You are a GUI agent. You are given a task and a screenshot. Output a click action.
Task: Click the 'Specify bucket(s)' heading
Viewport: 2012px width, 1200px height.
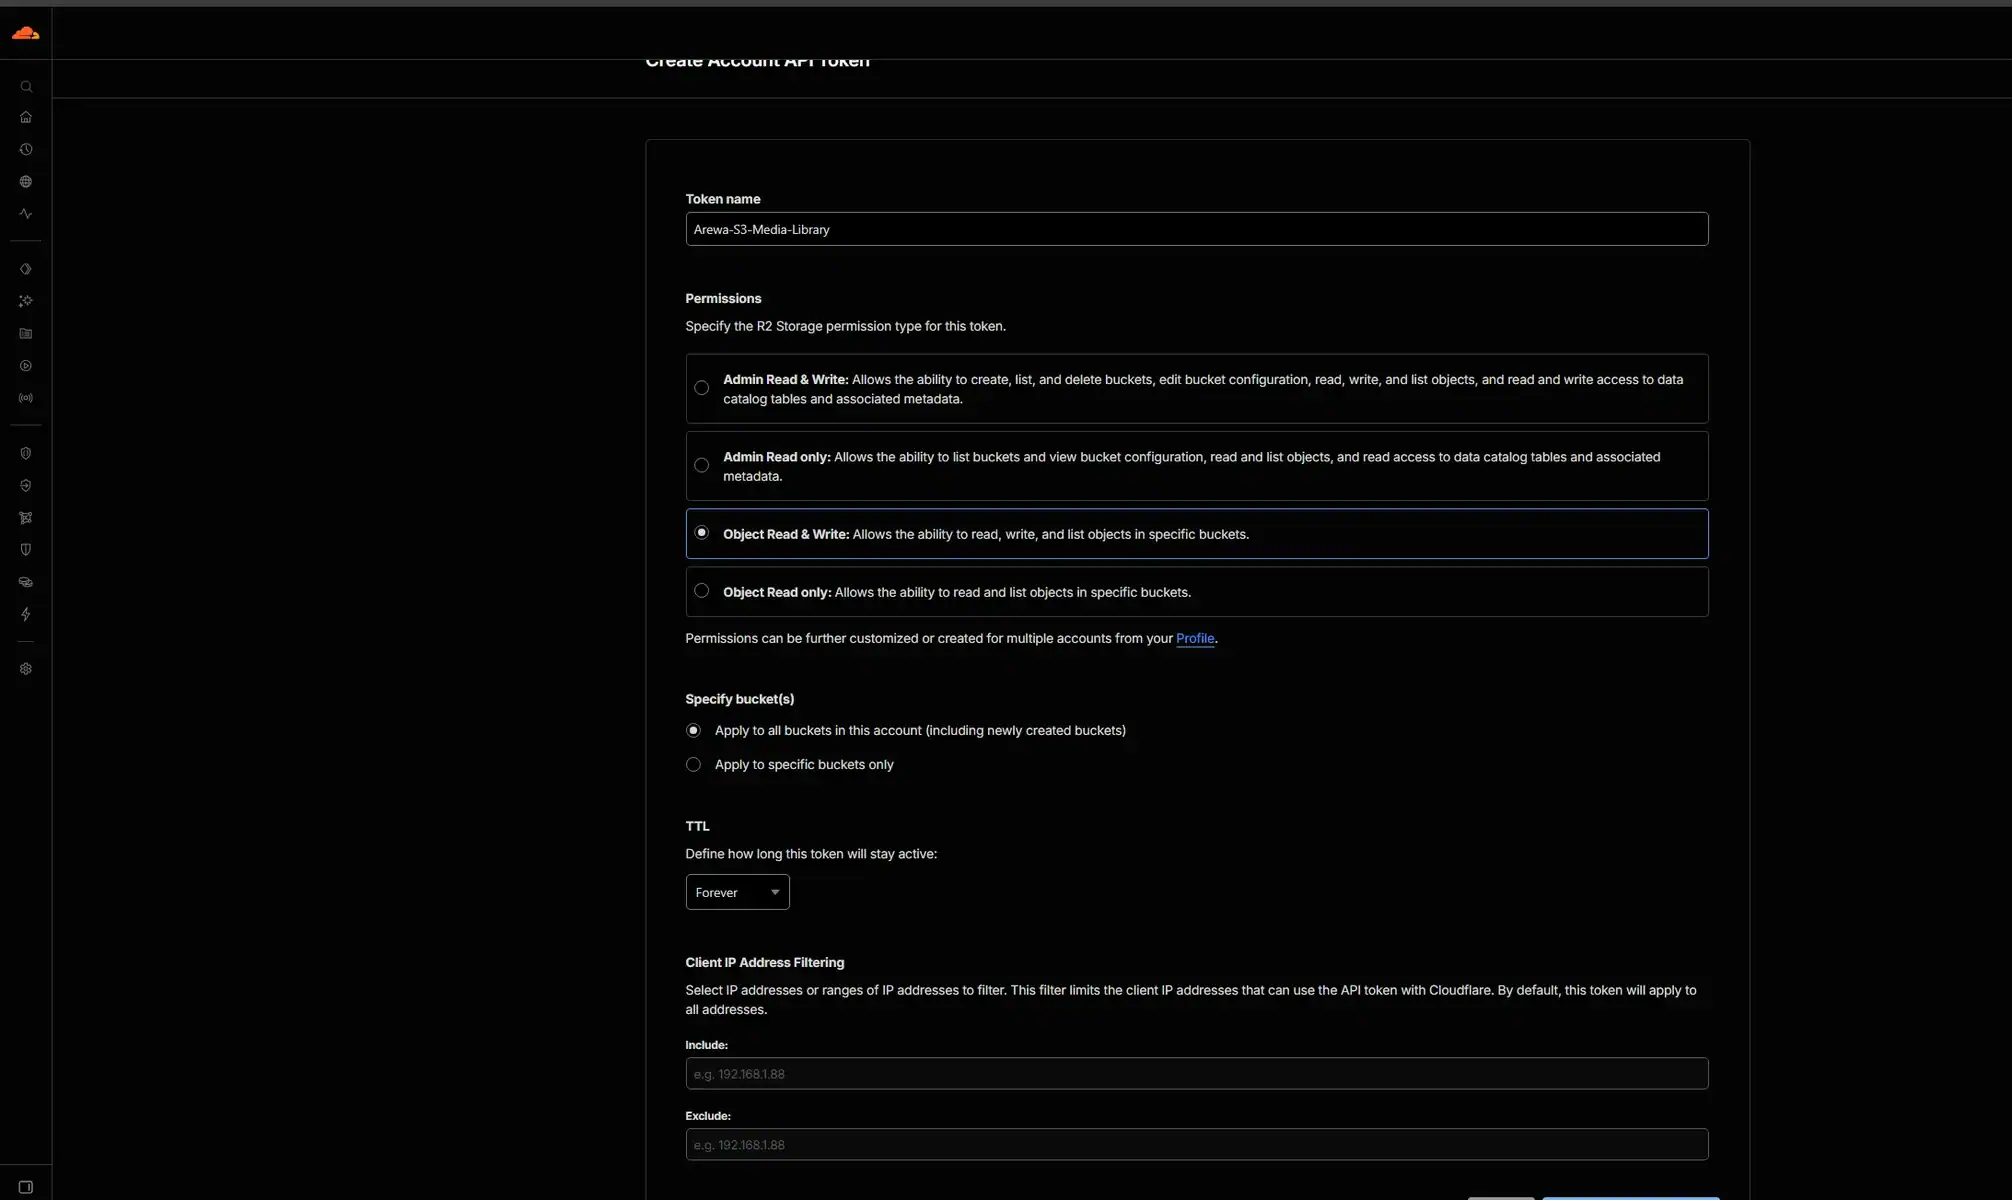pos(740,699)
